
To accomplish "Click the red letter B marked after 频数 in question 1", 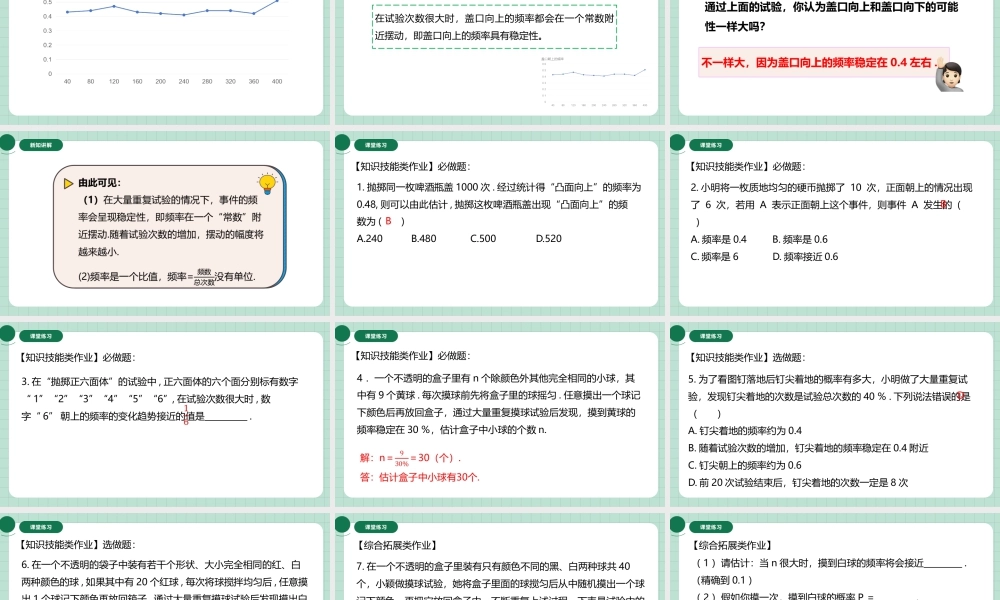I will [388, 219].
